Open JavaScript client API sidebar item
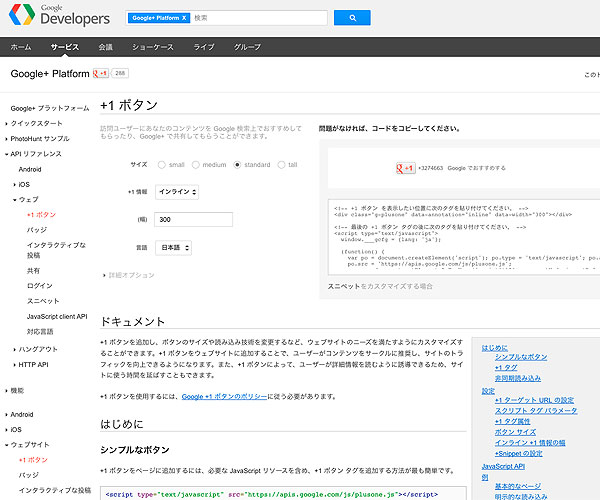 (x=57, y=316)
